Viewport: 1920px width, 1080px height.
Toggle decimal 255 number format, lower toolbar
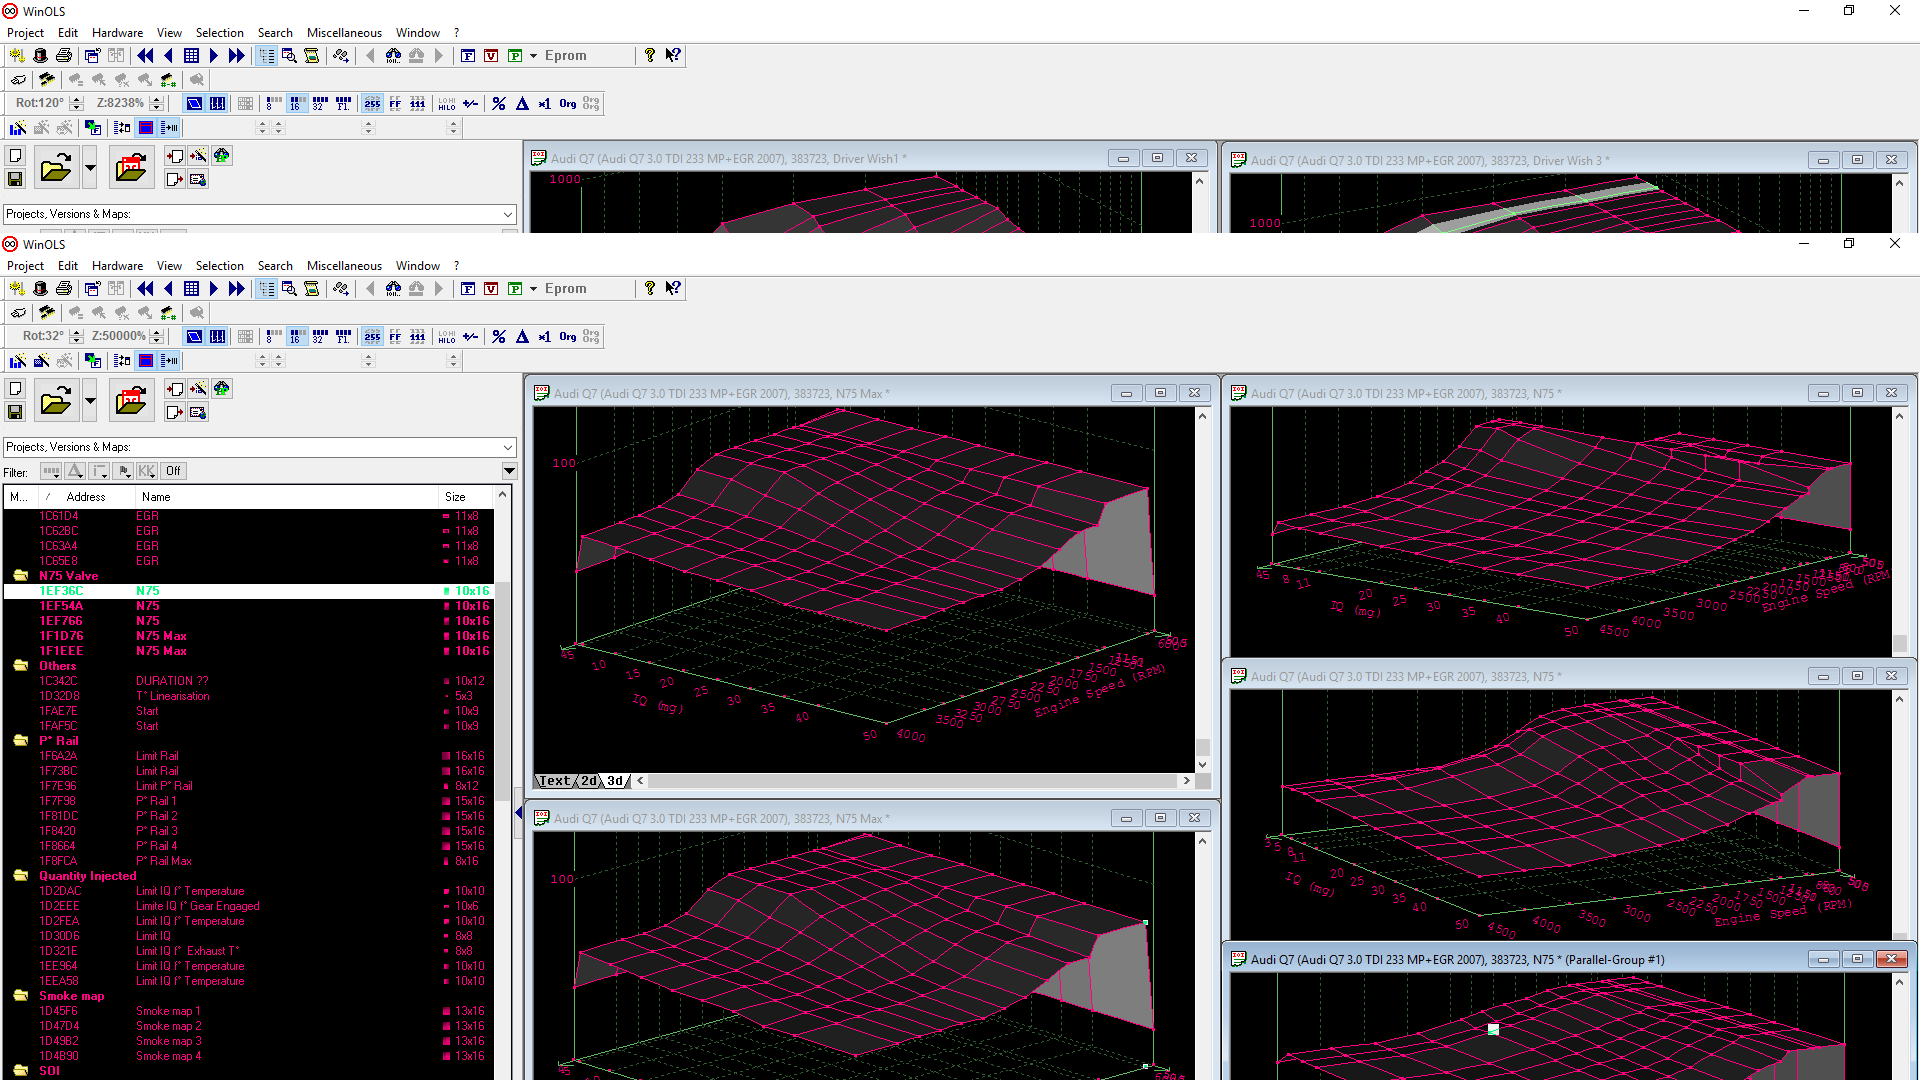coord(372,337)
